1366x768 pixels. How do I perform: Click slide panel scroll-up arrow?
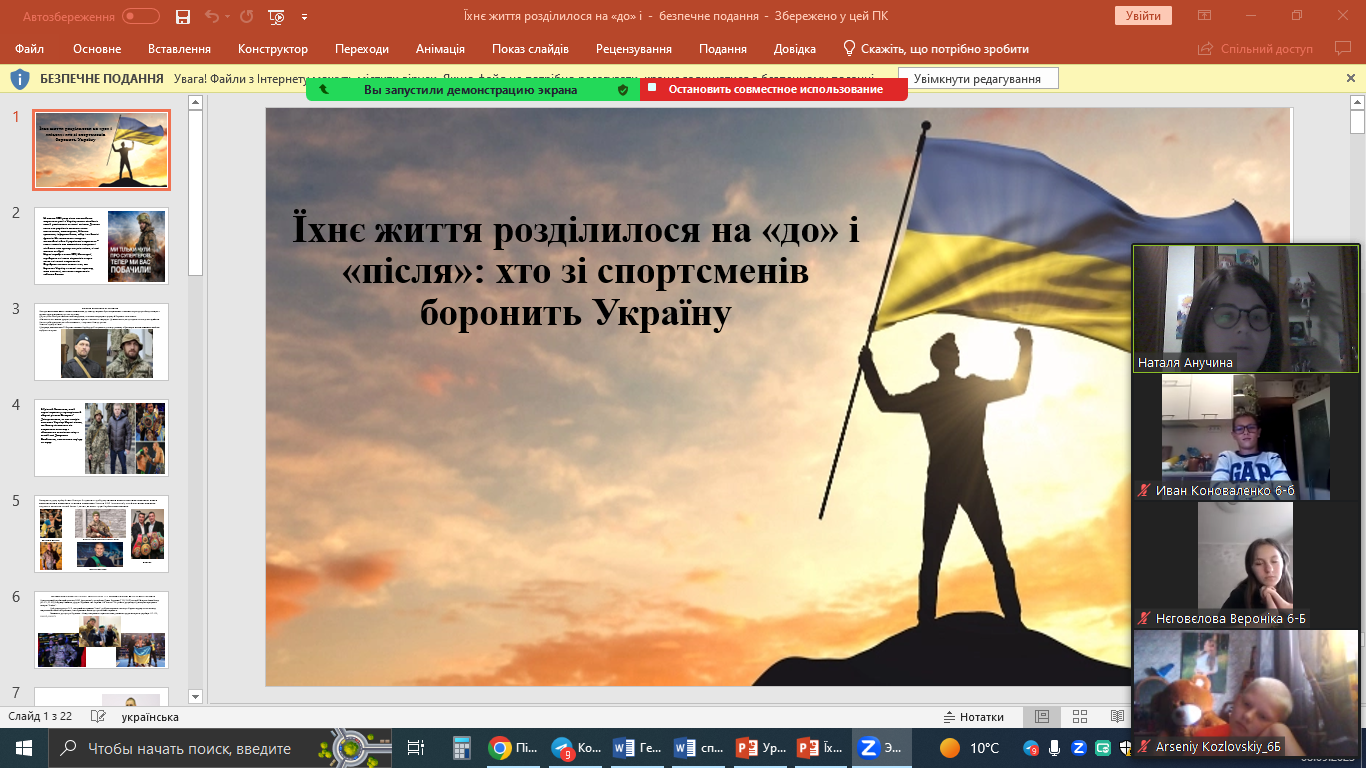[196, 102]
